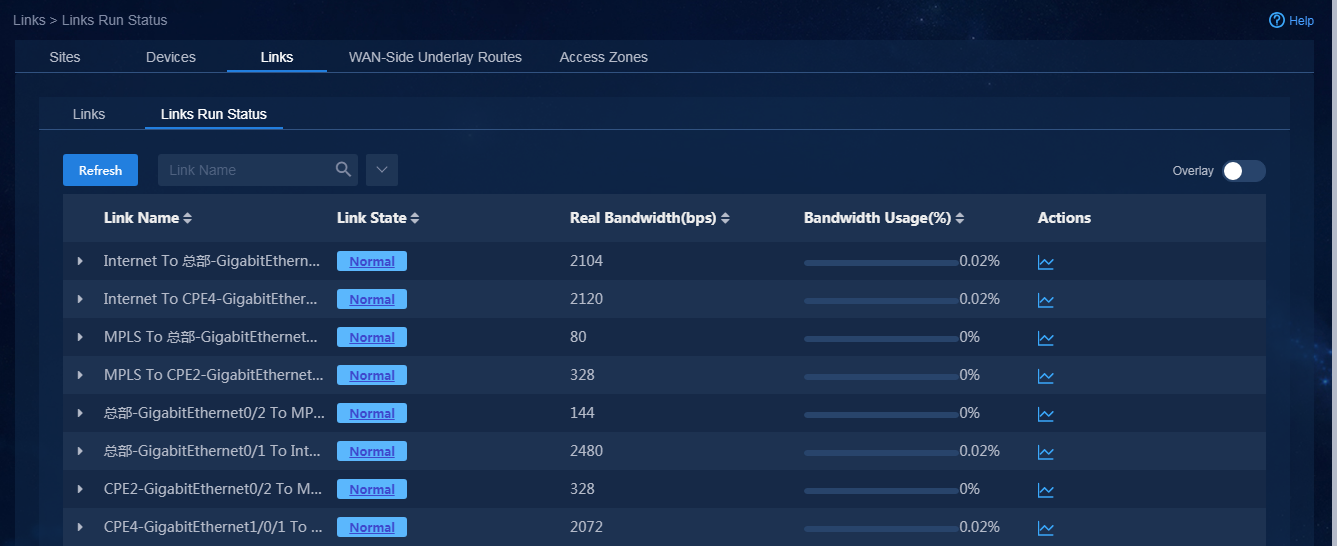Screen dimensions: 1337x546
Task: Click bandwidth value 80
Action: click(x=578, y=337)
